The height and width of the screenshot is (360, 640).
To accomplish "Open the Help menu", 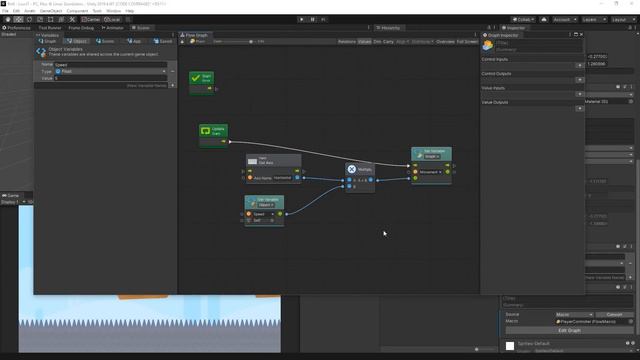I will pyautogui.click(x=129, y=11).
